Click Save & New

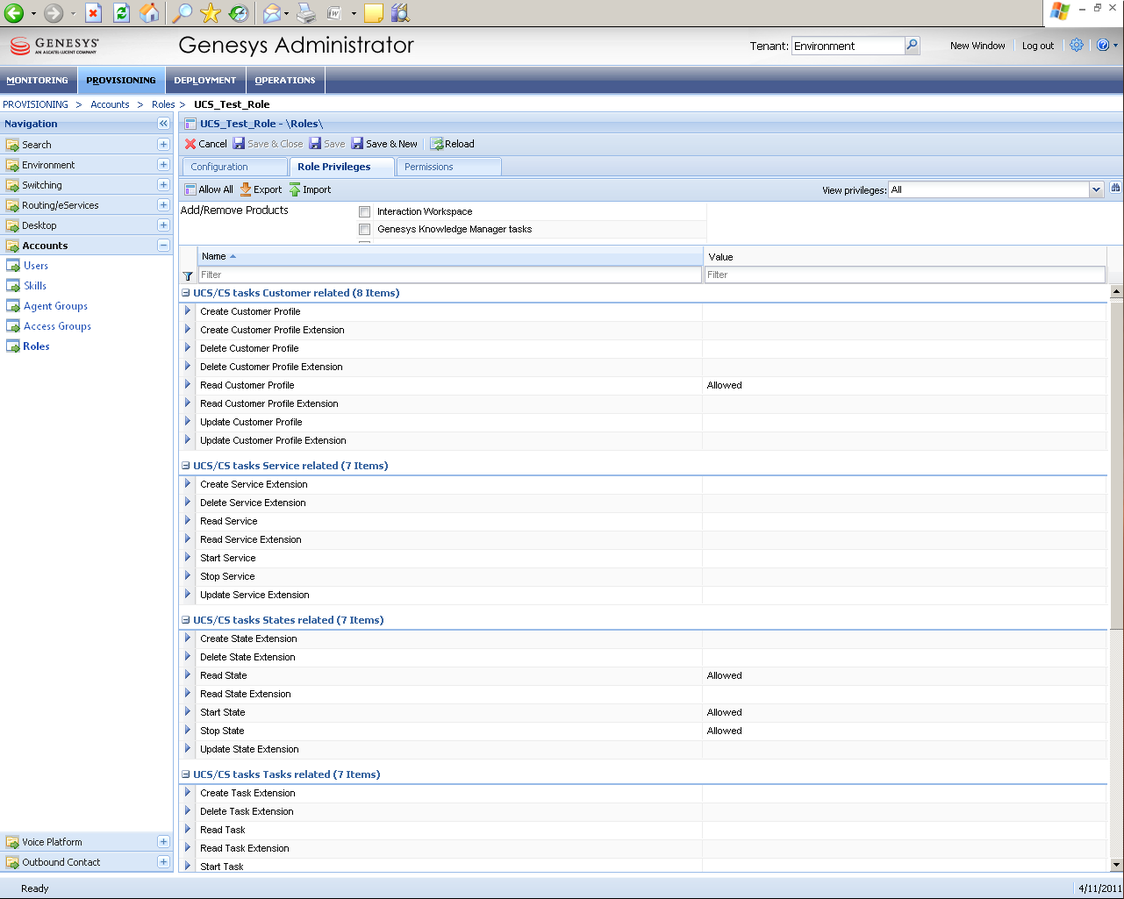click(x=384, y=143)
